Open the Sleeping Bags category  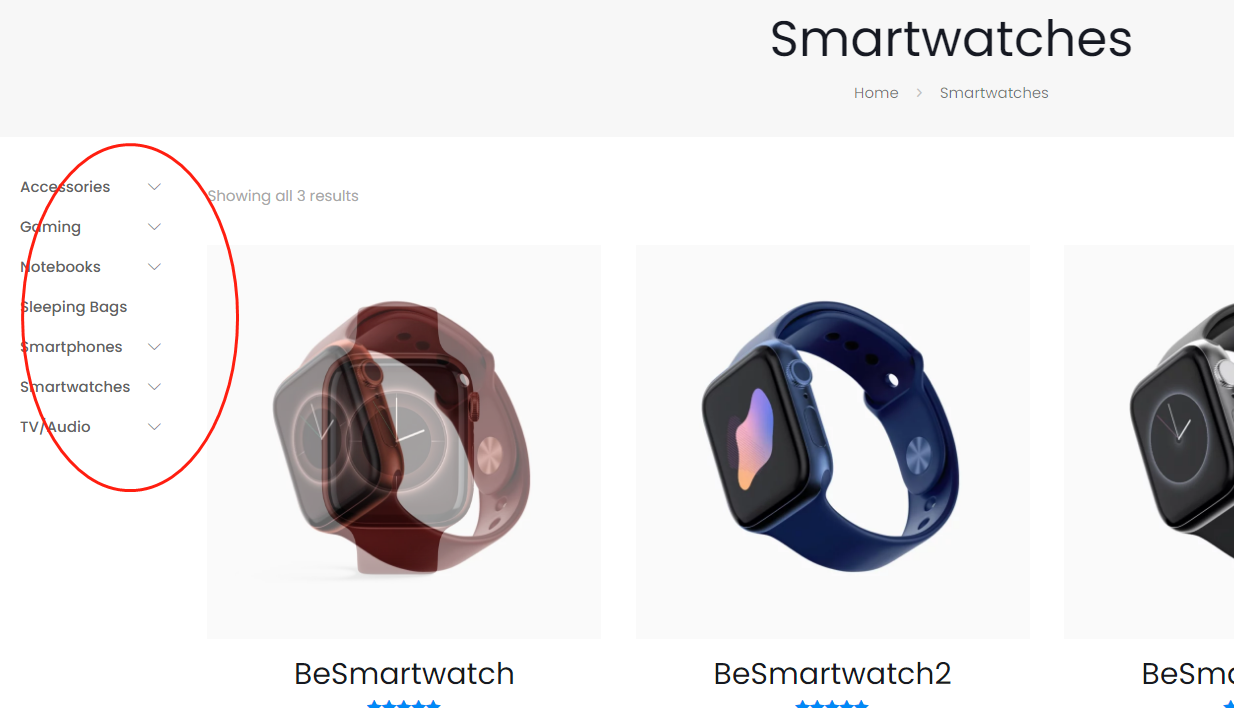coord(74,307)
